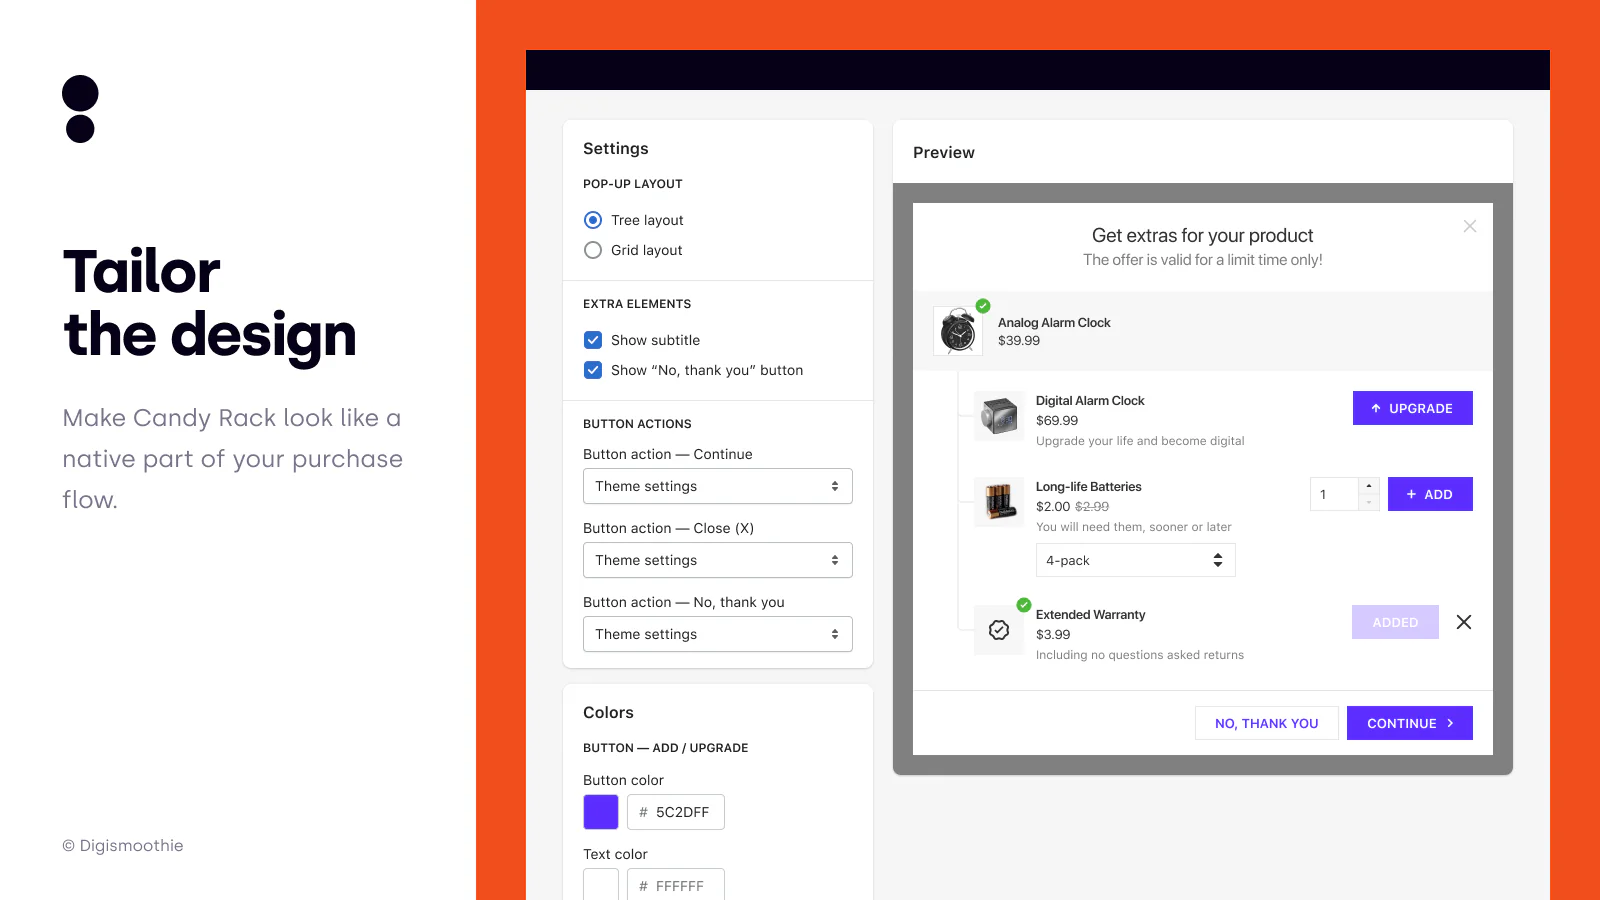This screenshot has width=1600, height=900.
Task: Click the "Get extras for your product" heading
Action: click(x=1202, y=235)
